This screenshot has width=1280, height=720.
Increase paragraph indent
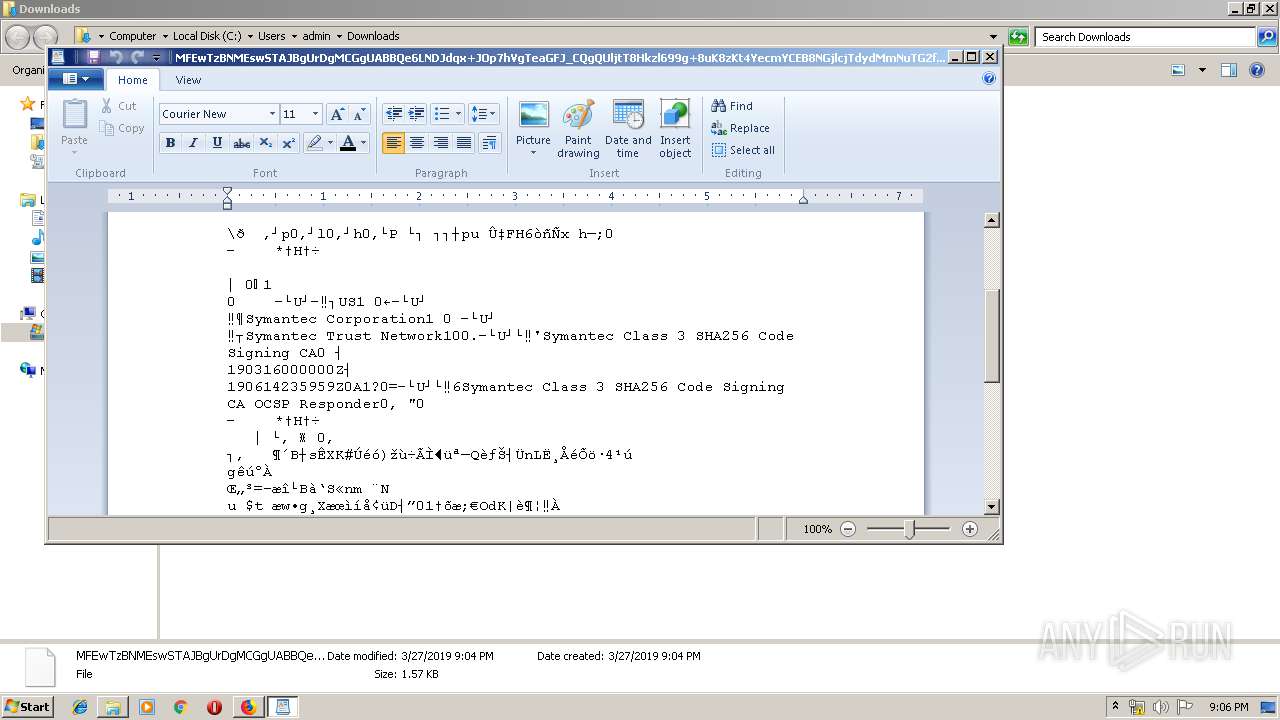[x=417, y=114]
